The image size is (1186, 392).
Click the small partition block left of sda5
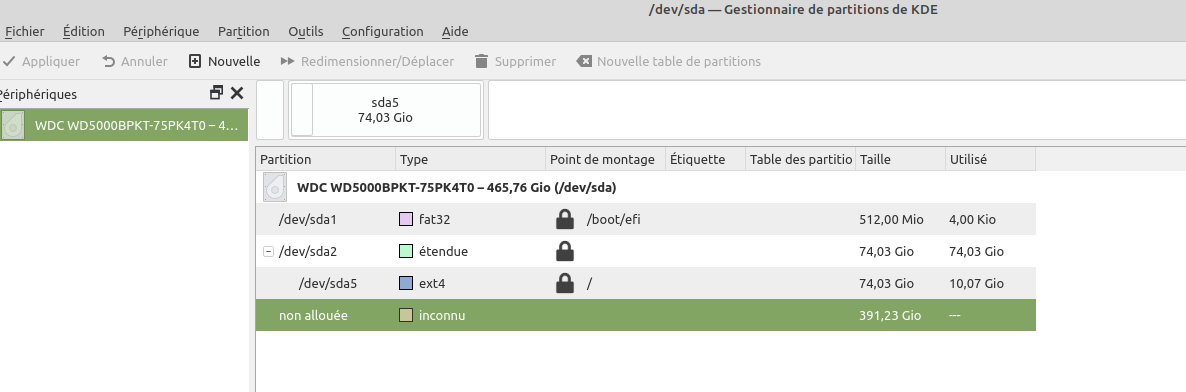click(x=303, y=110)
